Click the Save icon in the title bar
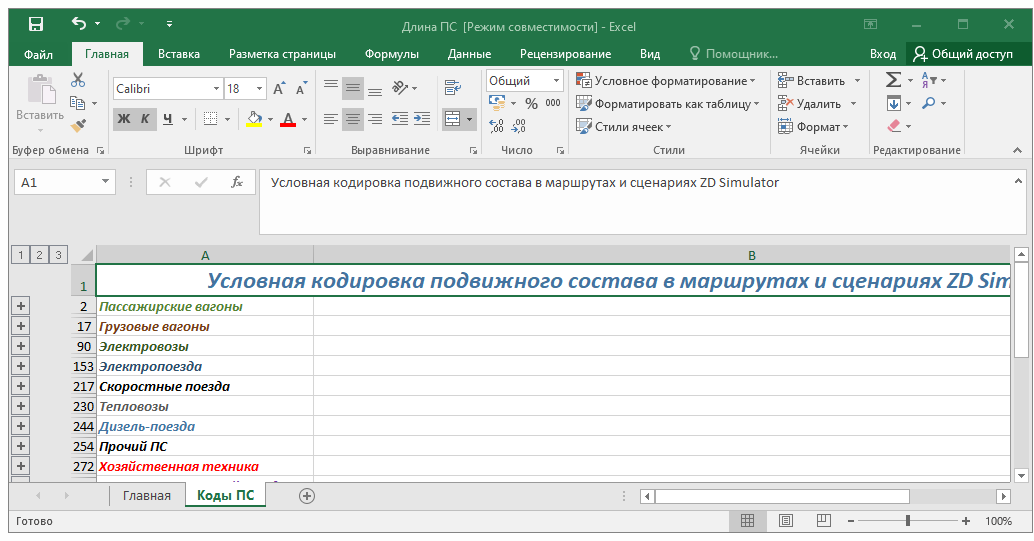Viewport: 1034px width, 541px height. pos(36,24)
